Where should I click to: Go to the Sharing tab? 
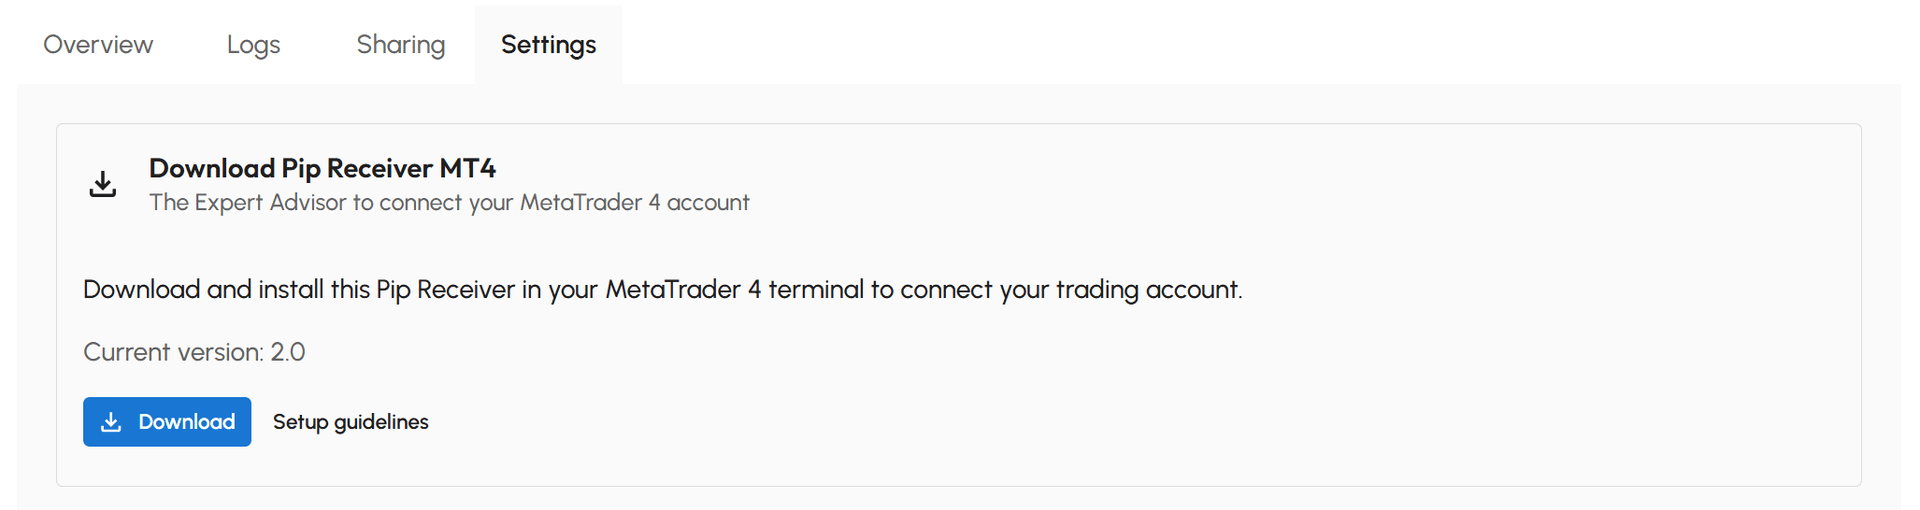tap(400, 45)
